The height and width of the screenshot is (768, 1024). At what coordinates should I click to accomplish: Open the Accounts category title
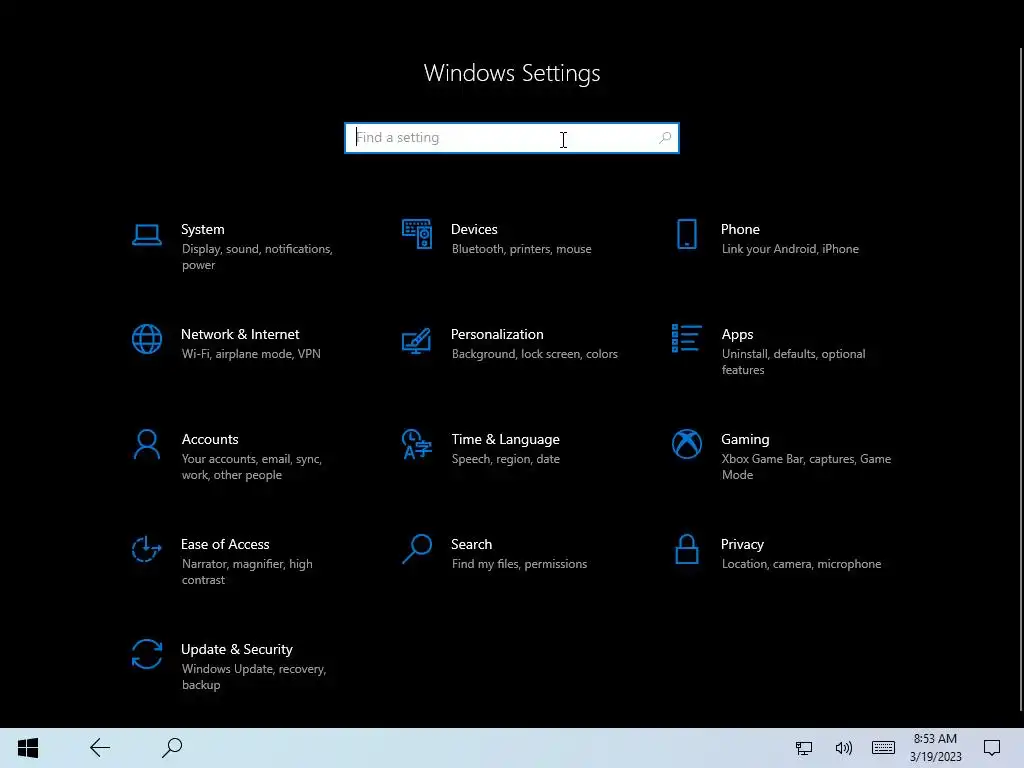click(210, 440)
